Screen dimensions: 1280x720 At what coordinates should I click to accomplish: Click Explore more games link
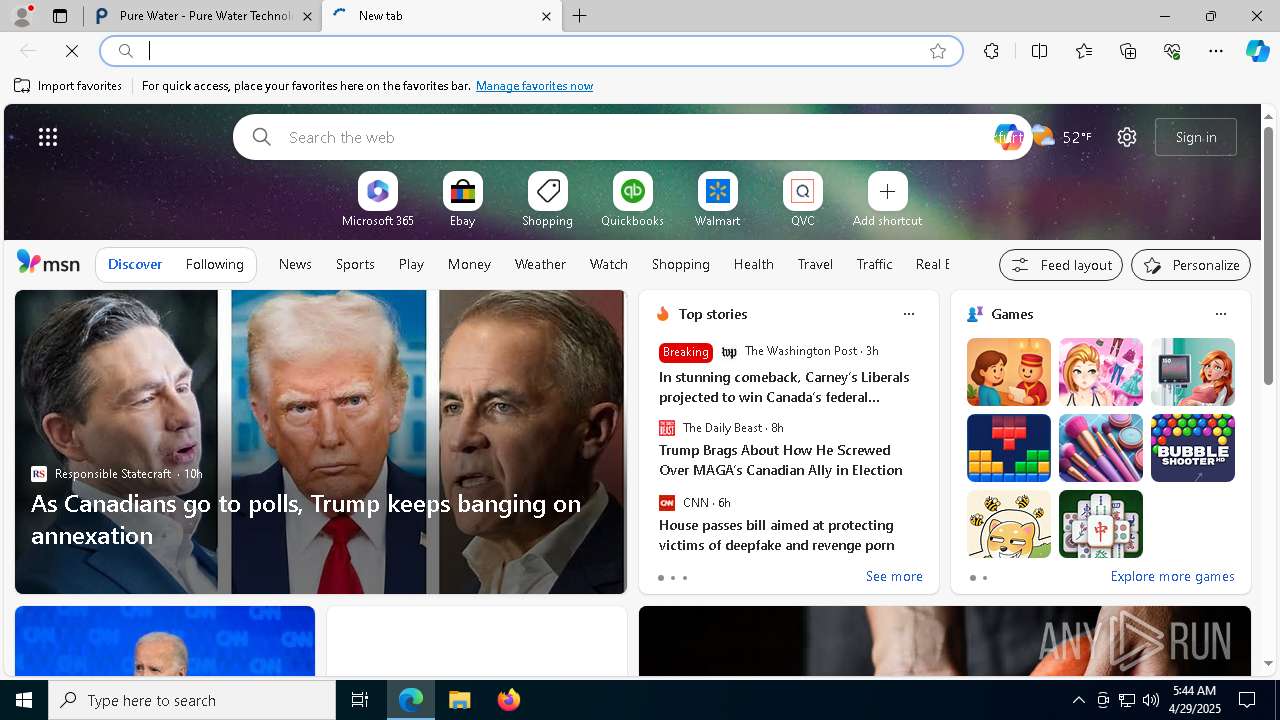[1172, 576]
